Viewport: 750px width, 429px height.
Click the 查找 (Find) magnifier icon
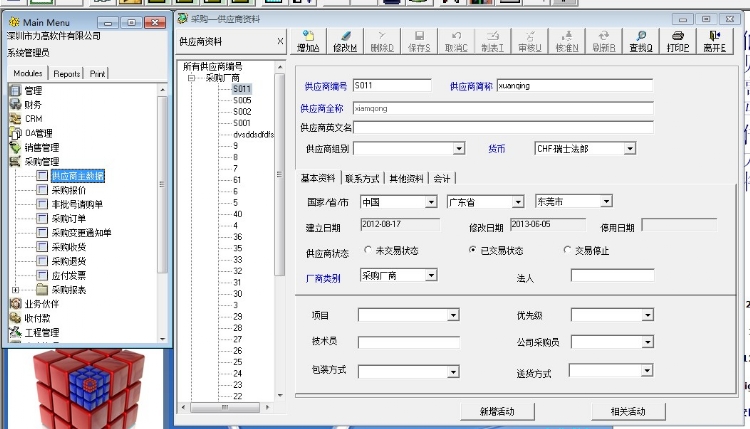pyautogui.click(x=641, y=41)
